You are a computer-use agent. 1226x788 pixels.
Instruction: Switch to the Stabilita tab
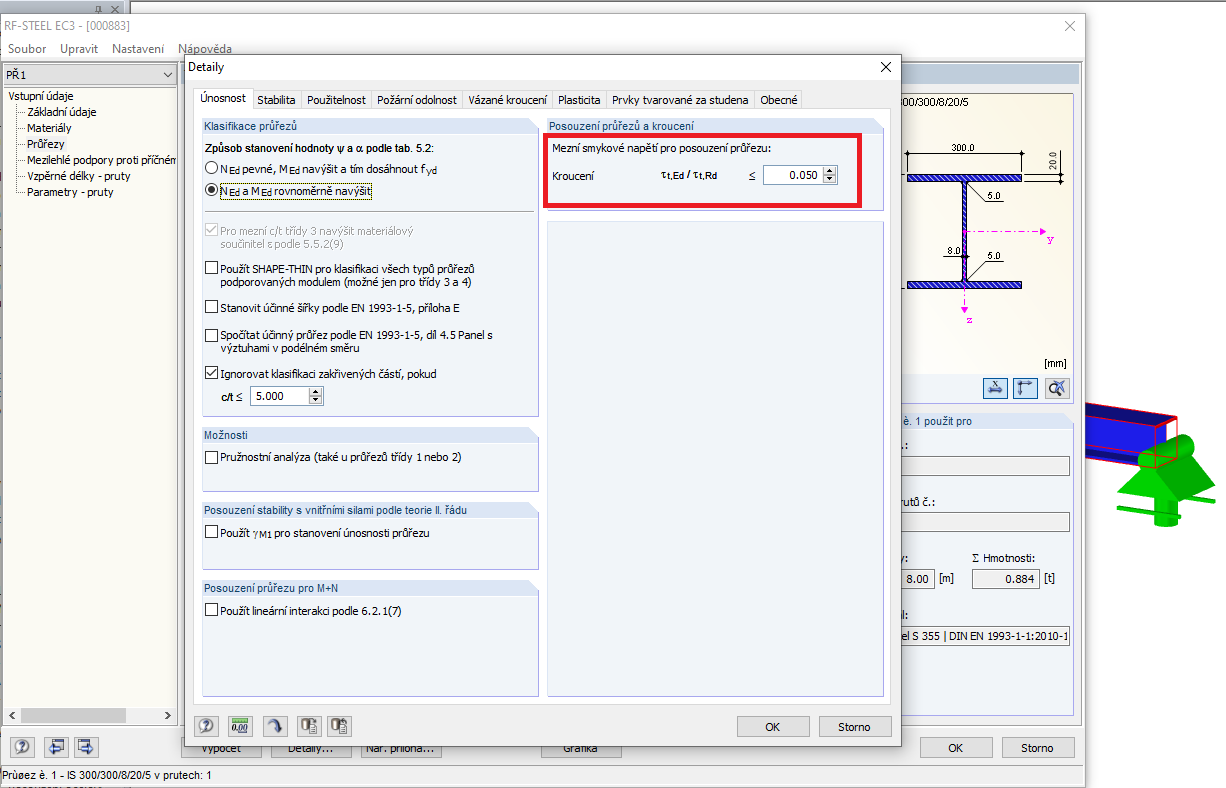[x=276, y=100]
